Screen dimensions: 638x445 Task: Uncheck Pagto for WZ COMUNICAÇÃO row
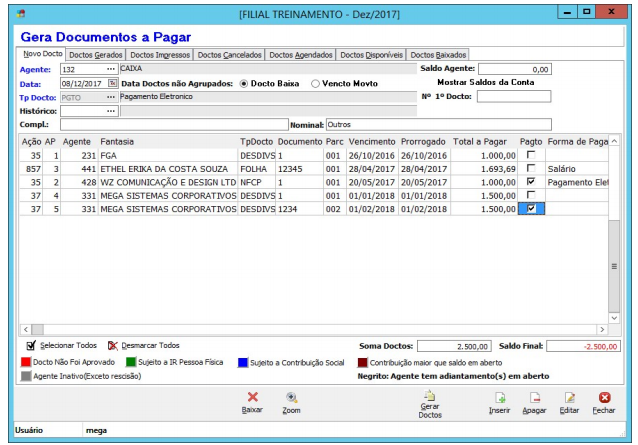point(531,181)
